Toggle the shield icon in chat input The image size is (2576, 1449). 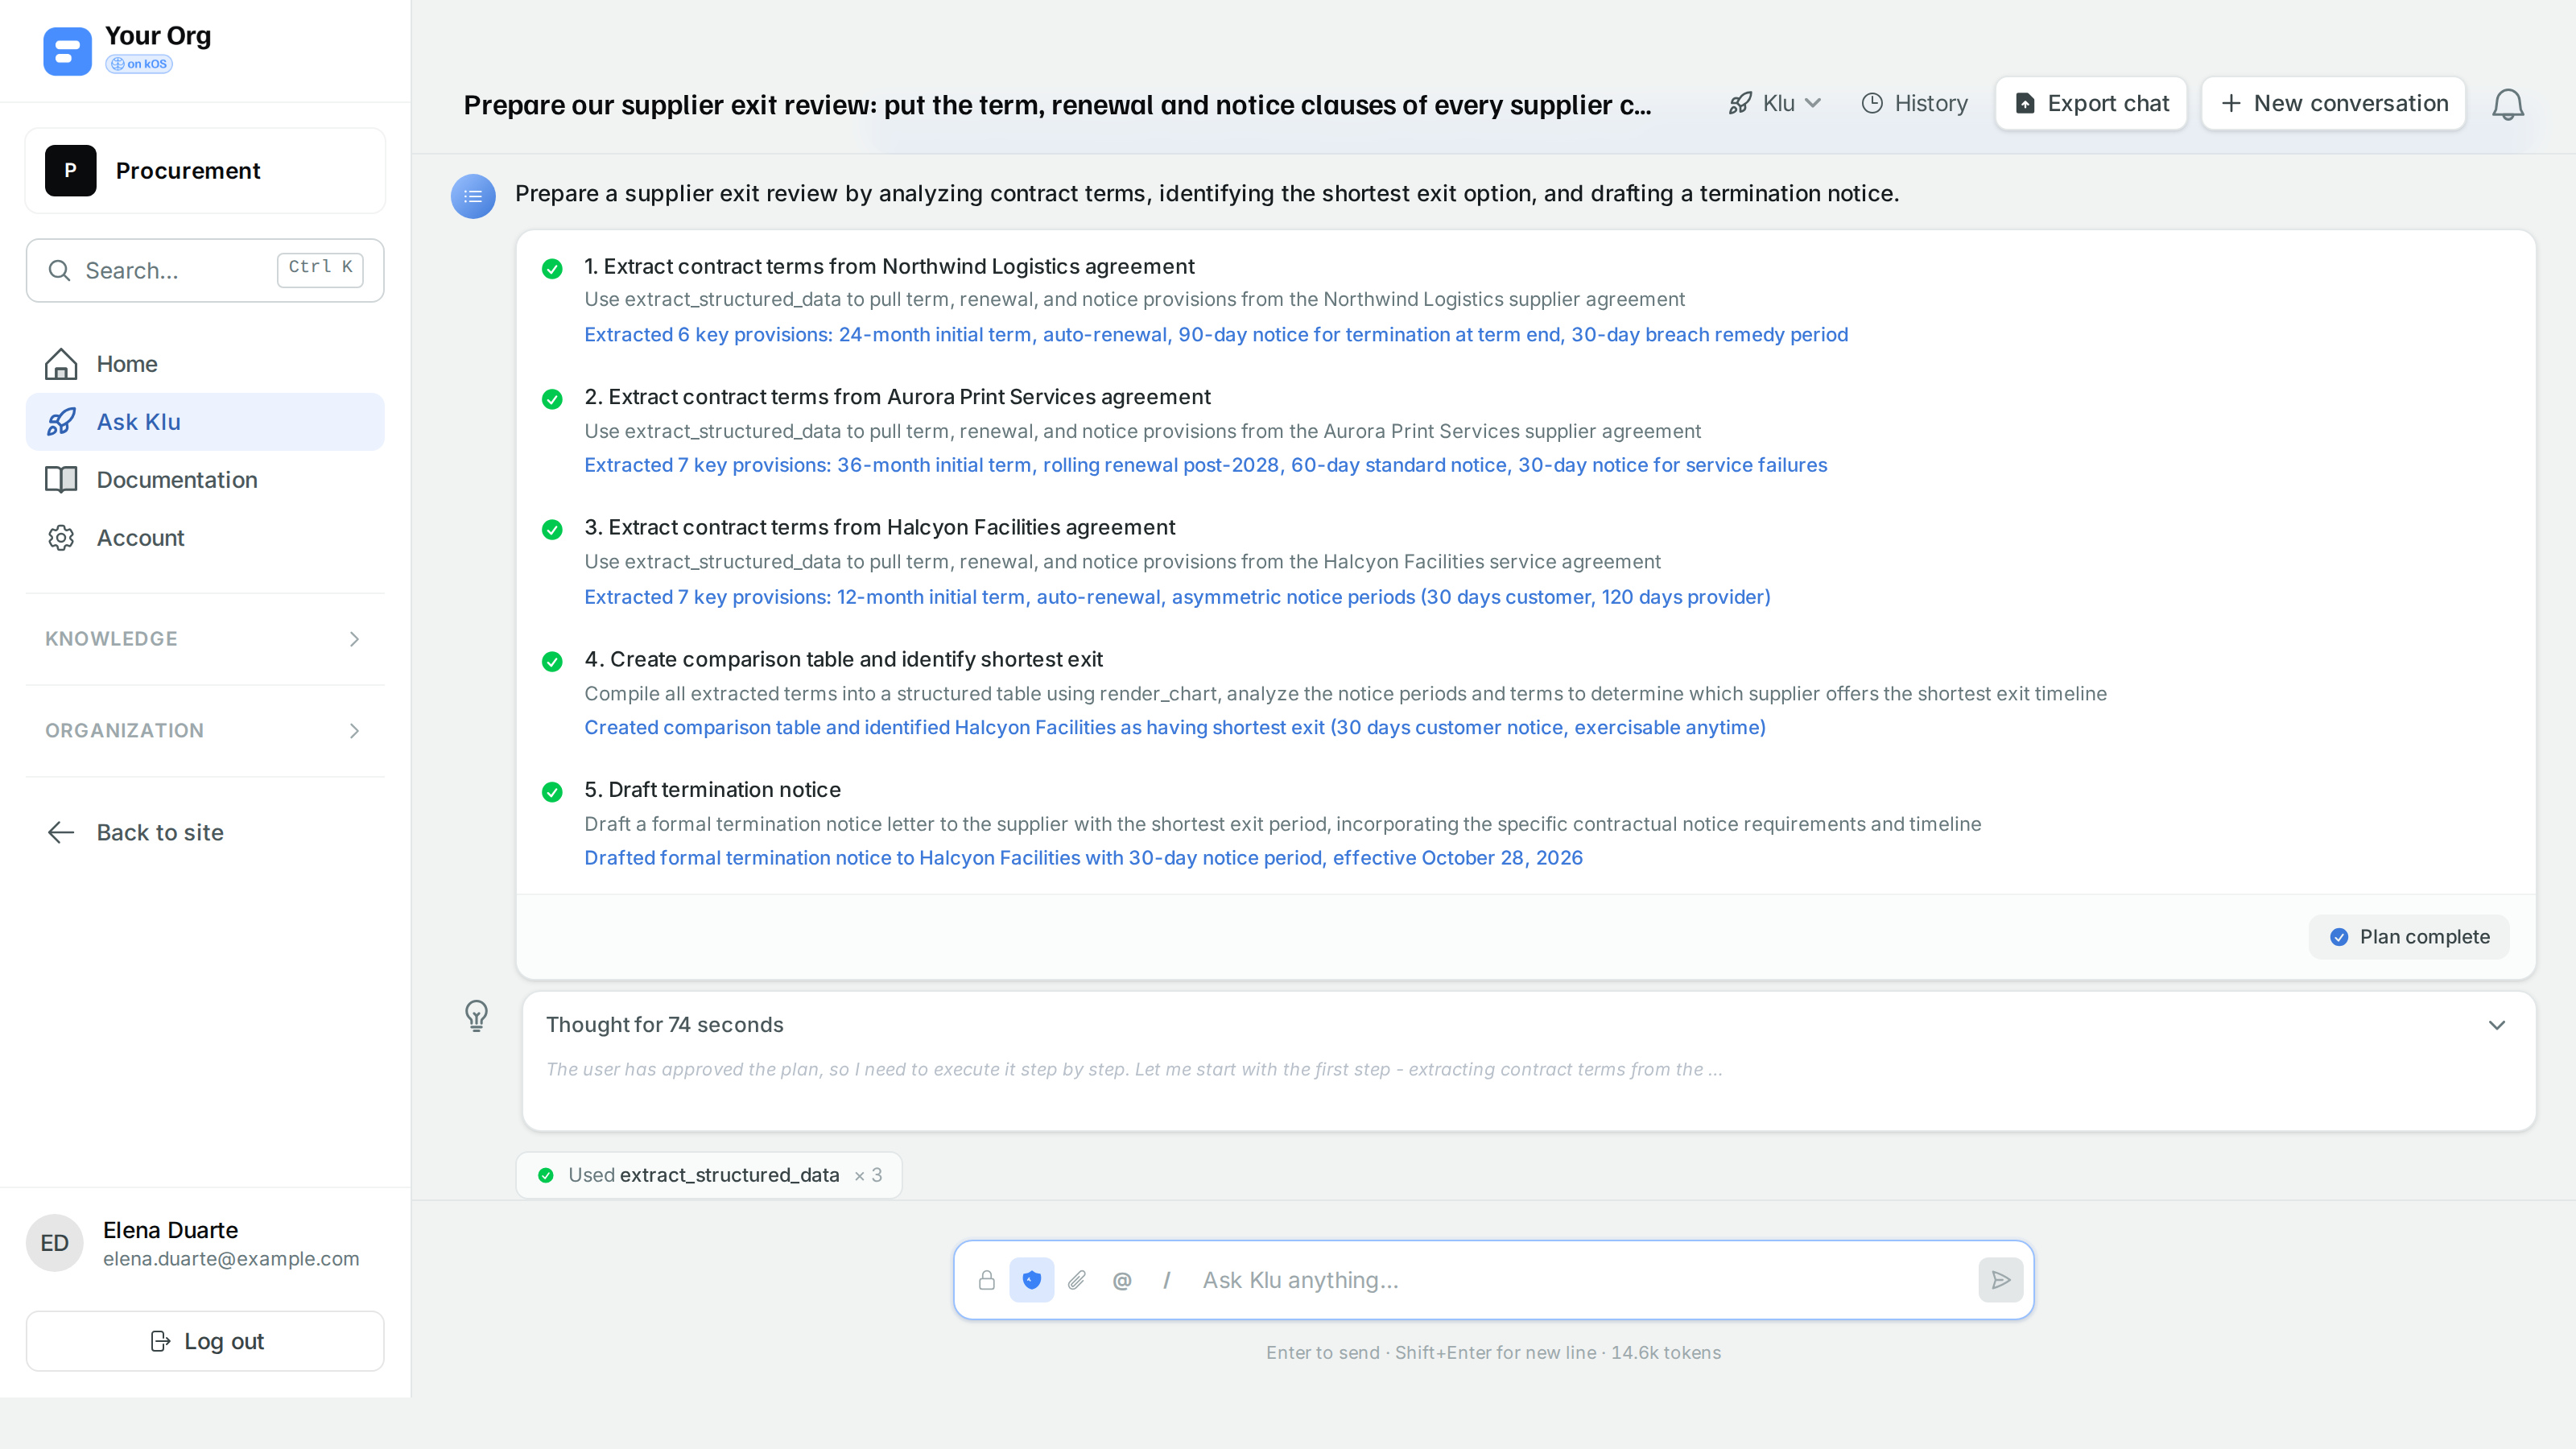coord(1031,1280)
